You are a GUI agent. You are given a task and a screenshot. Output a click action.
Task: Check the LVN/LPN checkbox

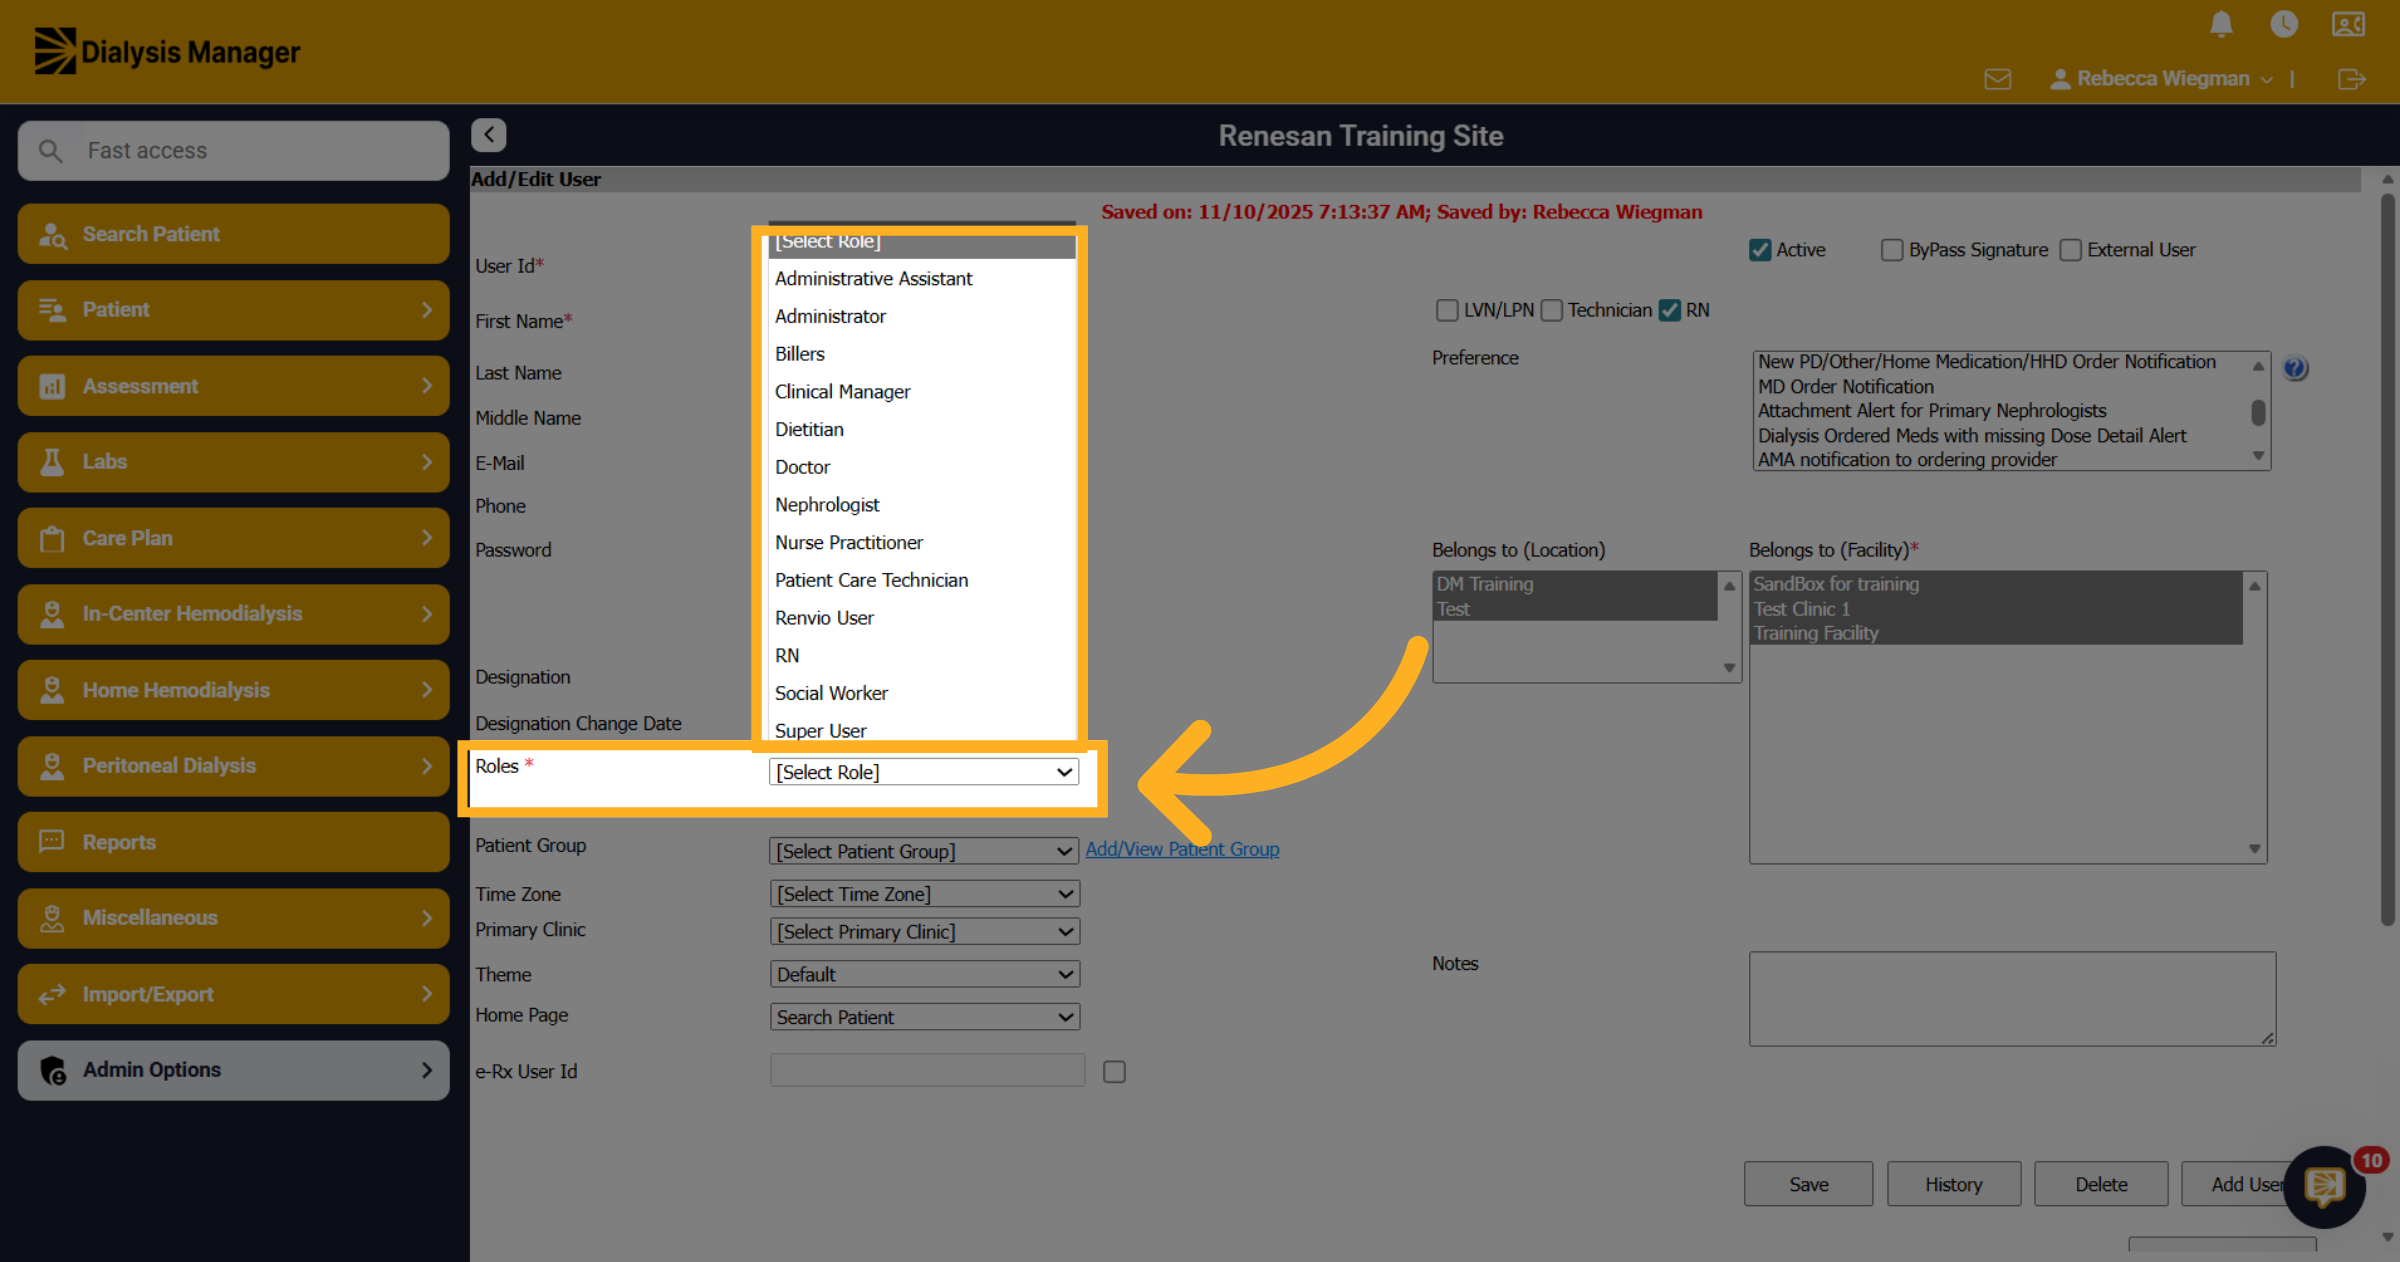click(1446, 310)
